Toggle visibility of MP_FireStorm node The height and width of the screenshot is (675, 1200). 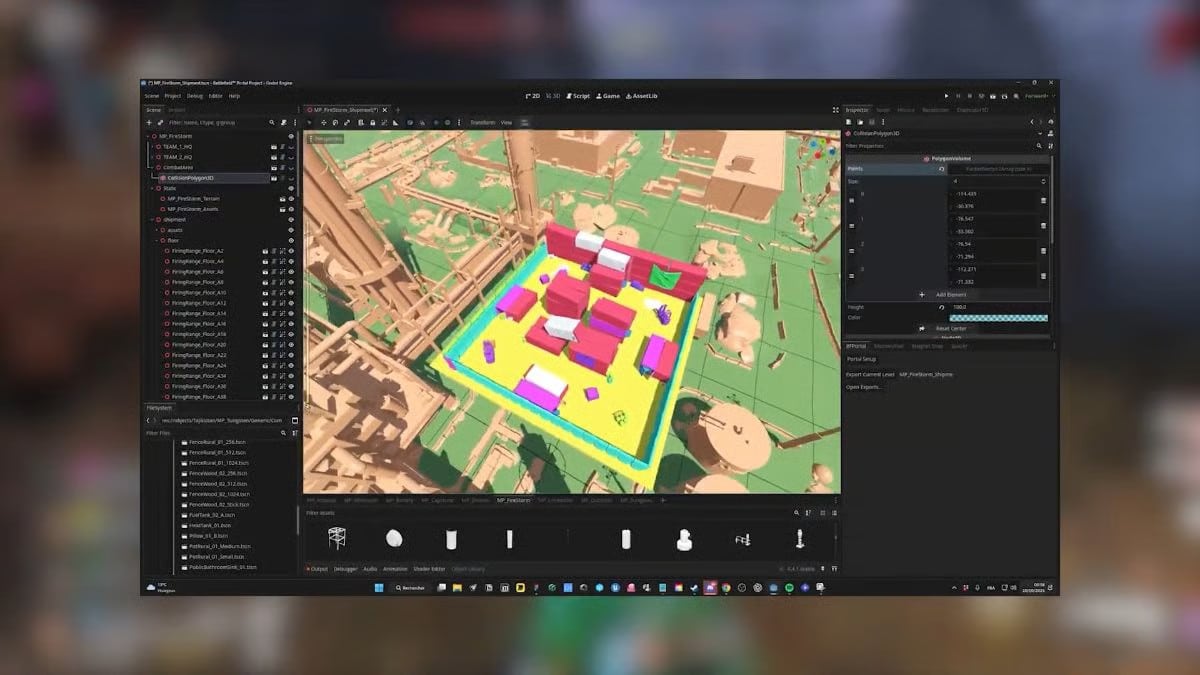(x=291, y=136)
